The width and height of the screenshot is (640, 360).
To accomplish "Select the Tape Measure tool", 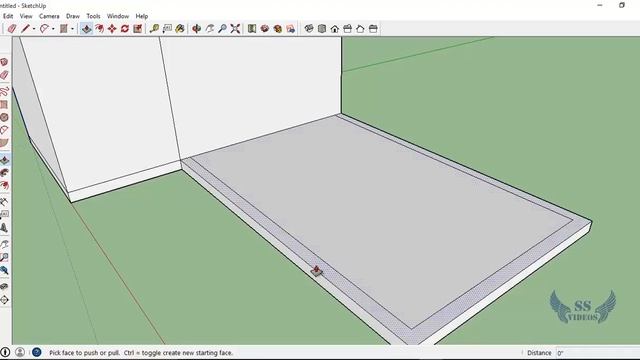I will click(x=154, y=29).
